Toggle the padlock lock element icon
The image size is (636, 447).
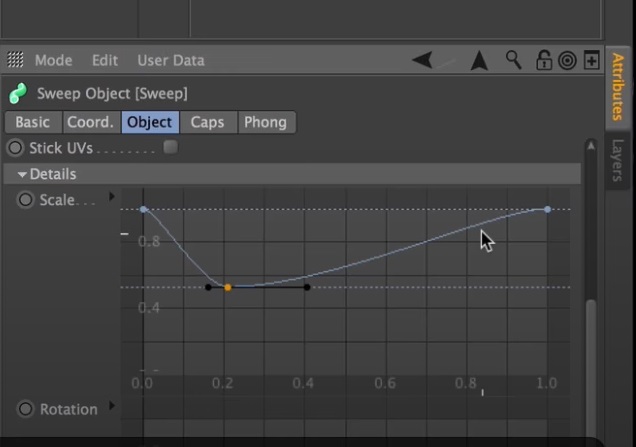click(543, 60)
